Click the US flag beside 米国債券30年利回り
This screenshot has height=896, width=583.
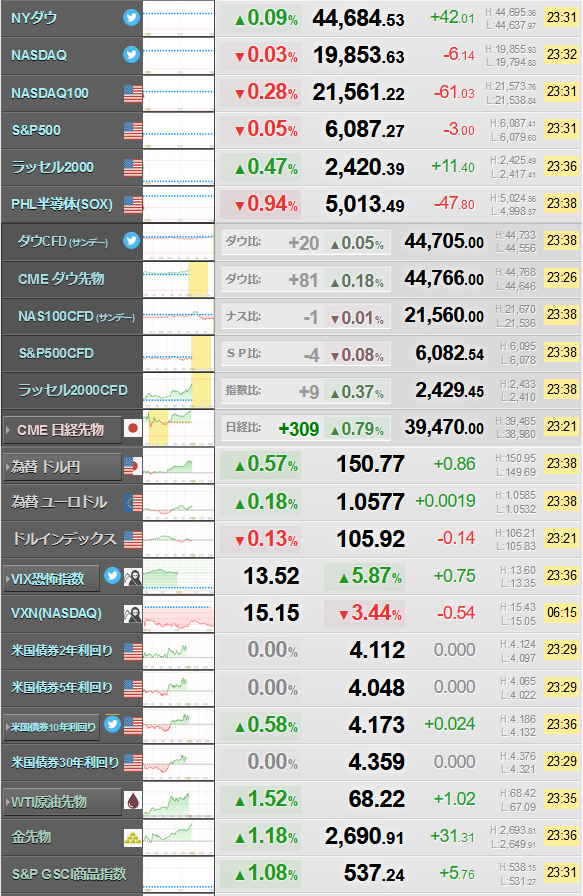(x=133, y=763)
